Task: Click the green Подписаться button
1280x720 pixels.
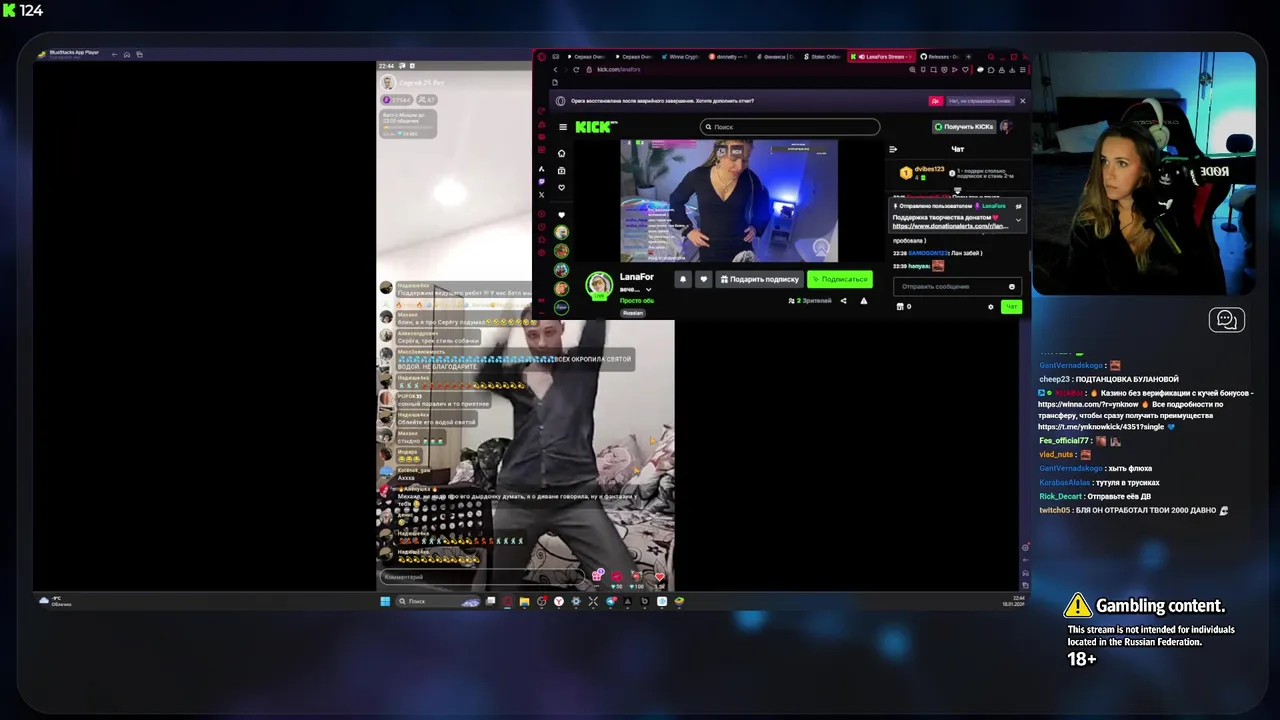Action: [840, 279]
